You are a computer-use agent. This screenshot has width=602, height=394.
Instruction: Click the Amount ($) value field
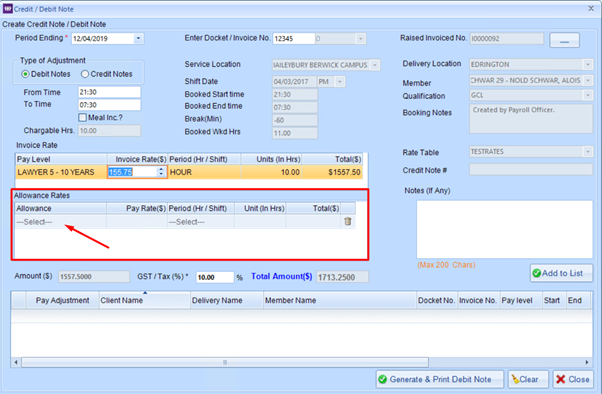coord(94,276)
